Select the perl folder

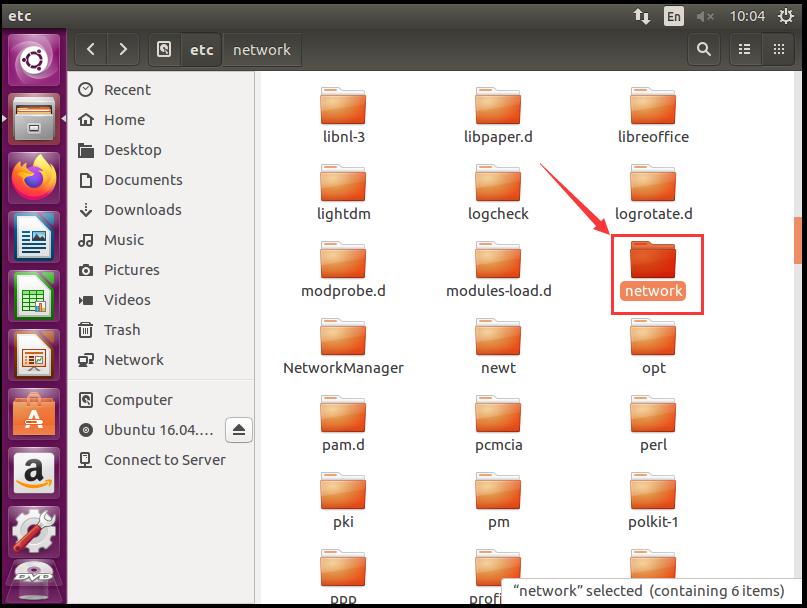[x=653, y=424]
